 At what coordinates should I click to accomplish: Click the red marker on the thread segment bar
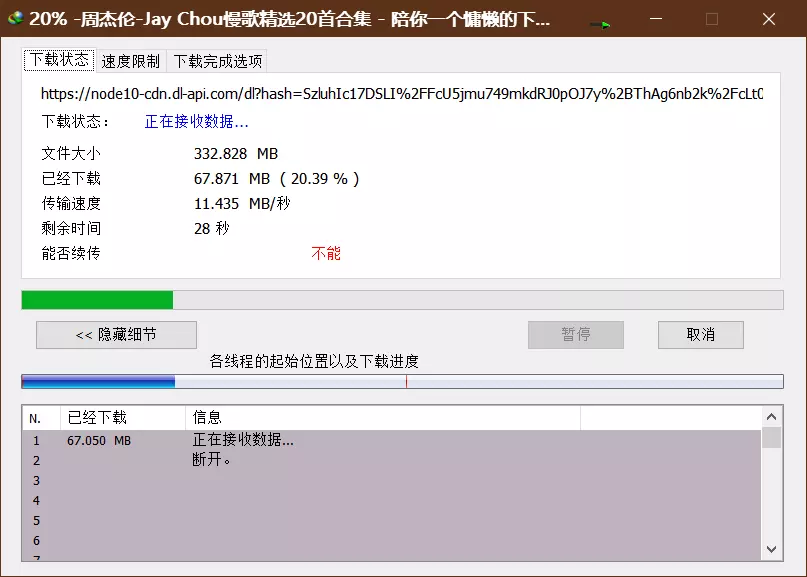pyautogui.click(x=406, y=381)
